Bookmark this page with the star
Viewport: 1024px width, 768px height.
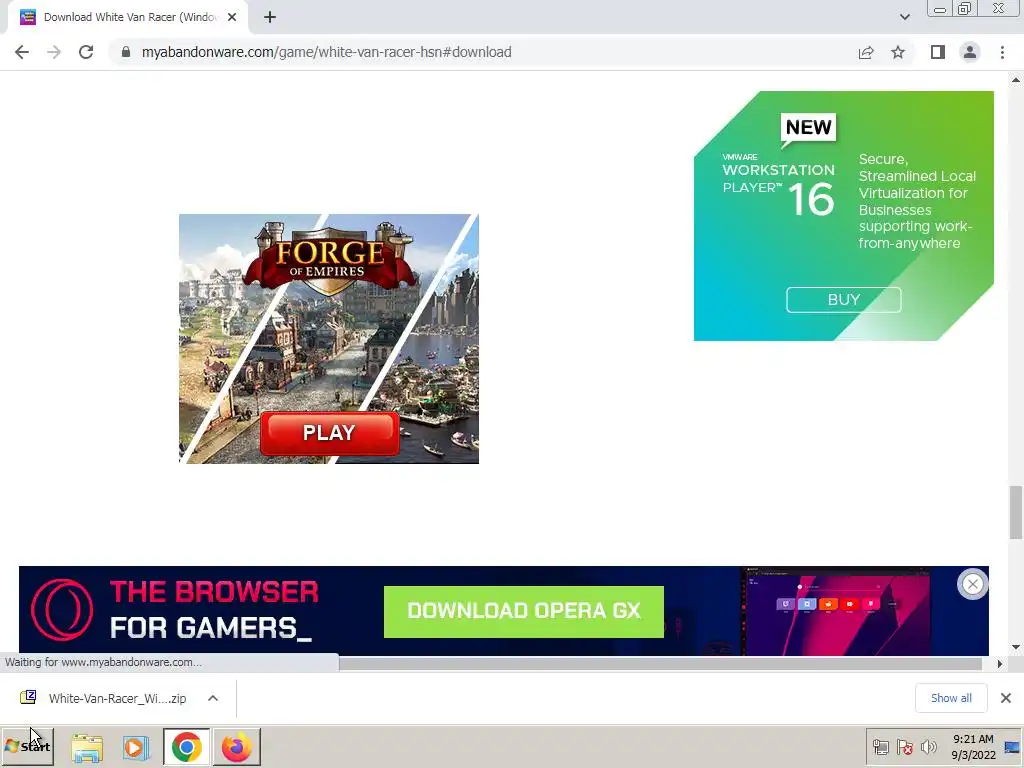(898, 52)
